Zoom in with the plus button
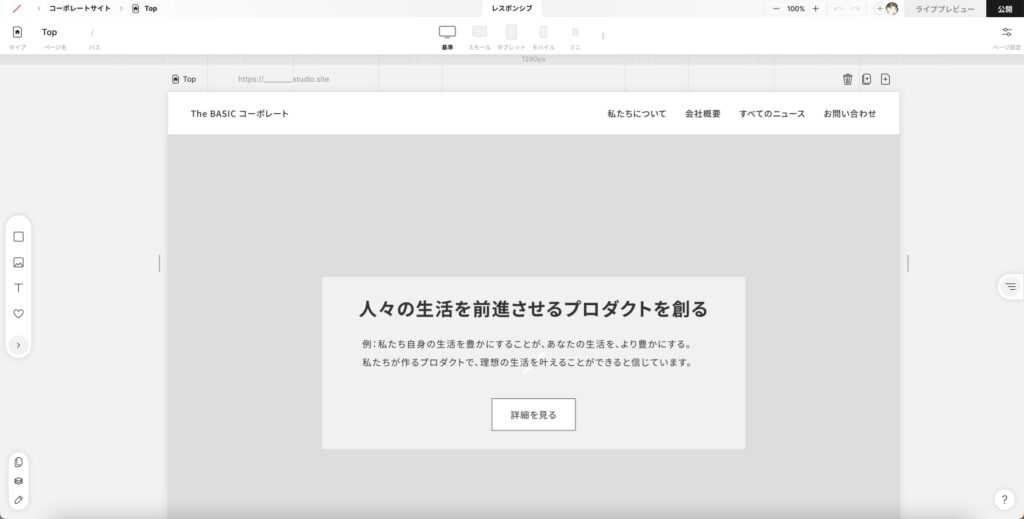 click(x=815, y=8)
